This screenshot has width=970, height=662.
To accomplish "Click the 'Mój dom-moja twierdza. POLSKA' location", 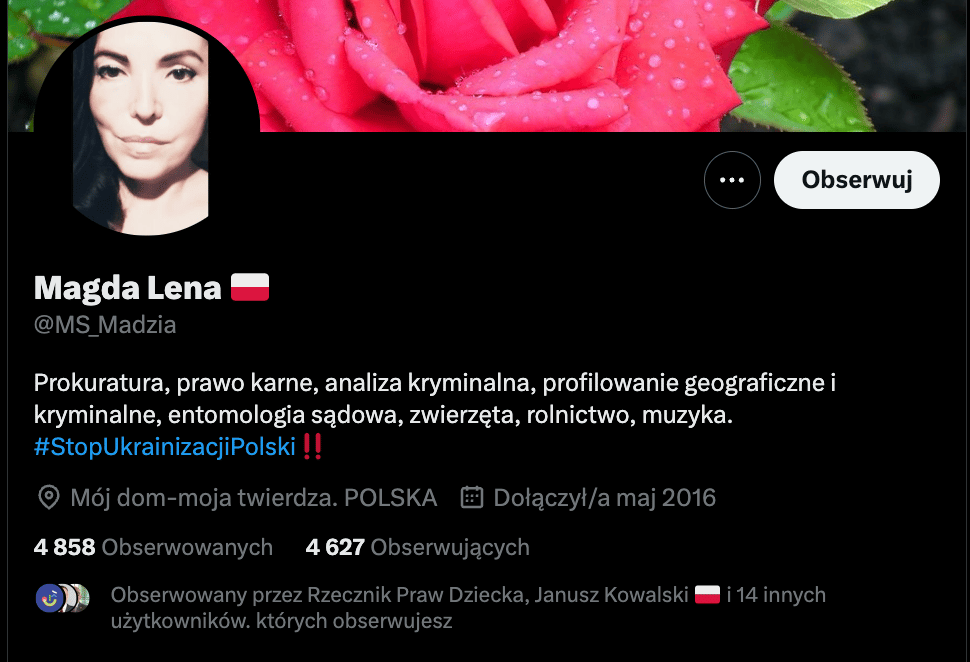I will click(254, 497).
